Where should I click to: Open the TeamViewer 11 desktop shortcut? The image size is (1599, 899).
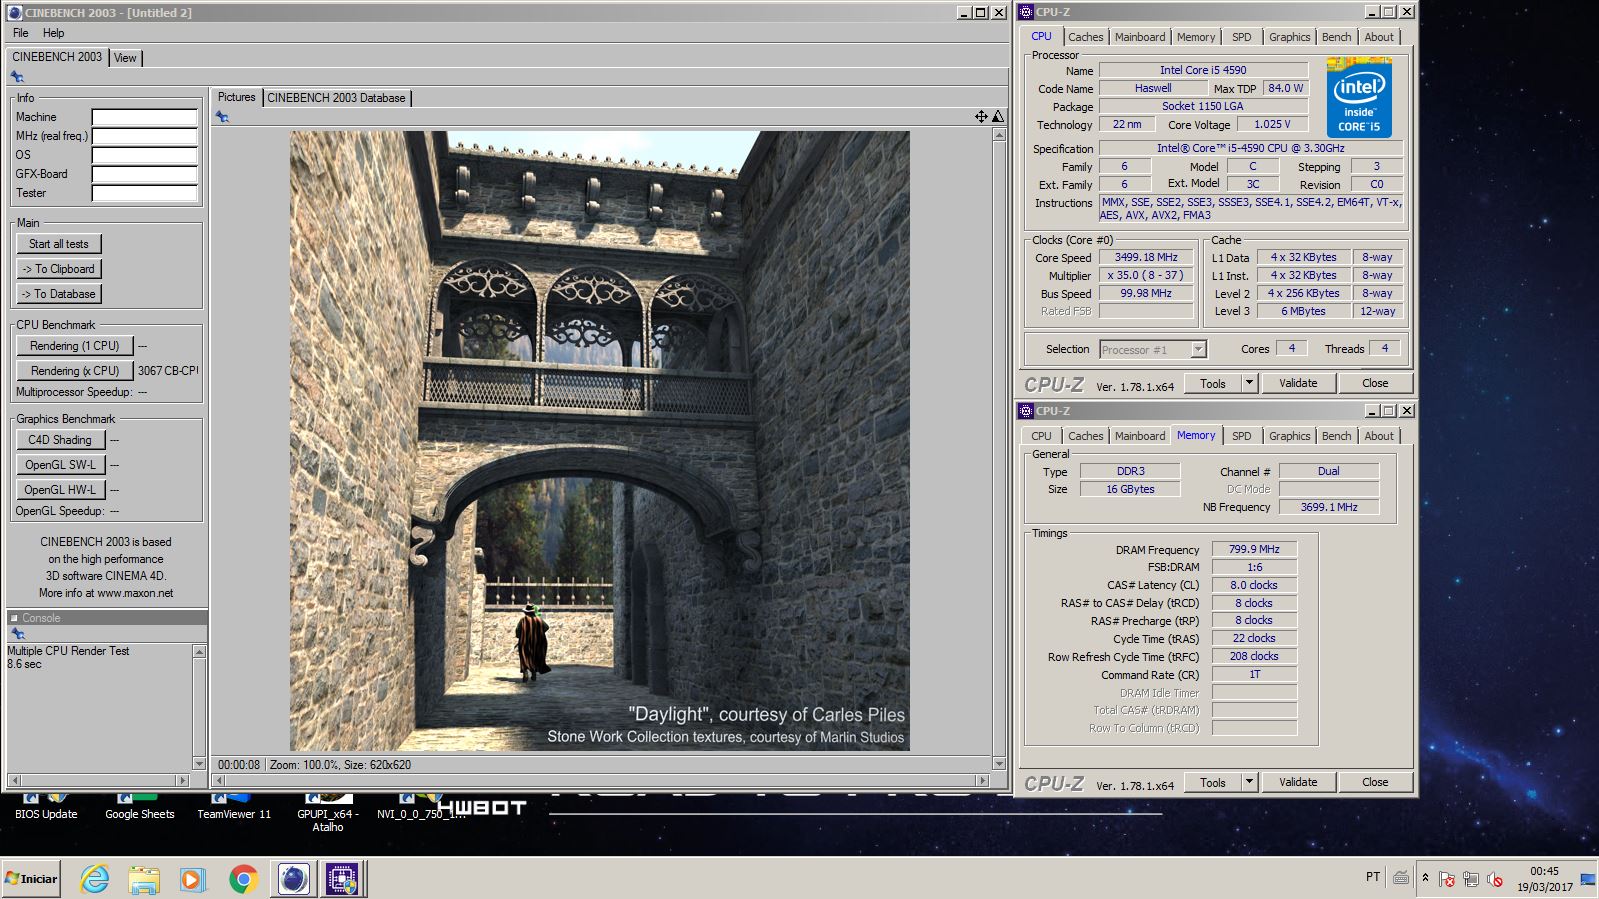click(x=234, y=808)
